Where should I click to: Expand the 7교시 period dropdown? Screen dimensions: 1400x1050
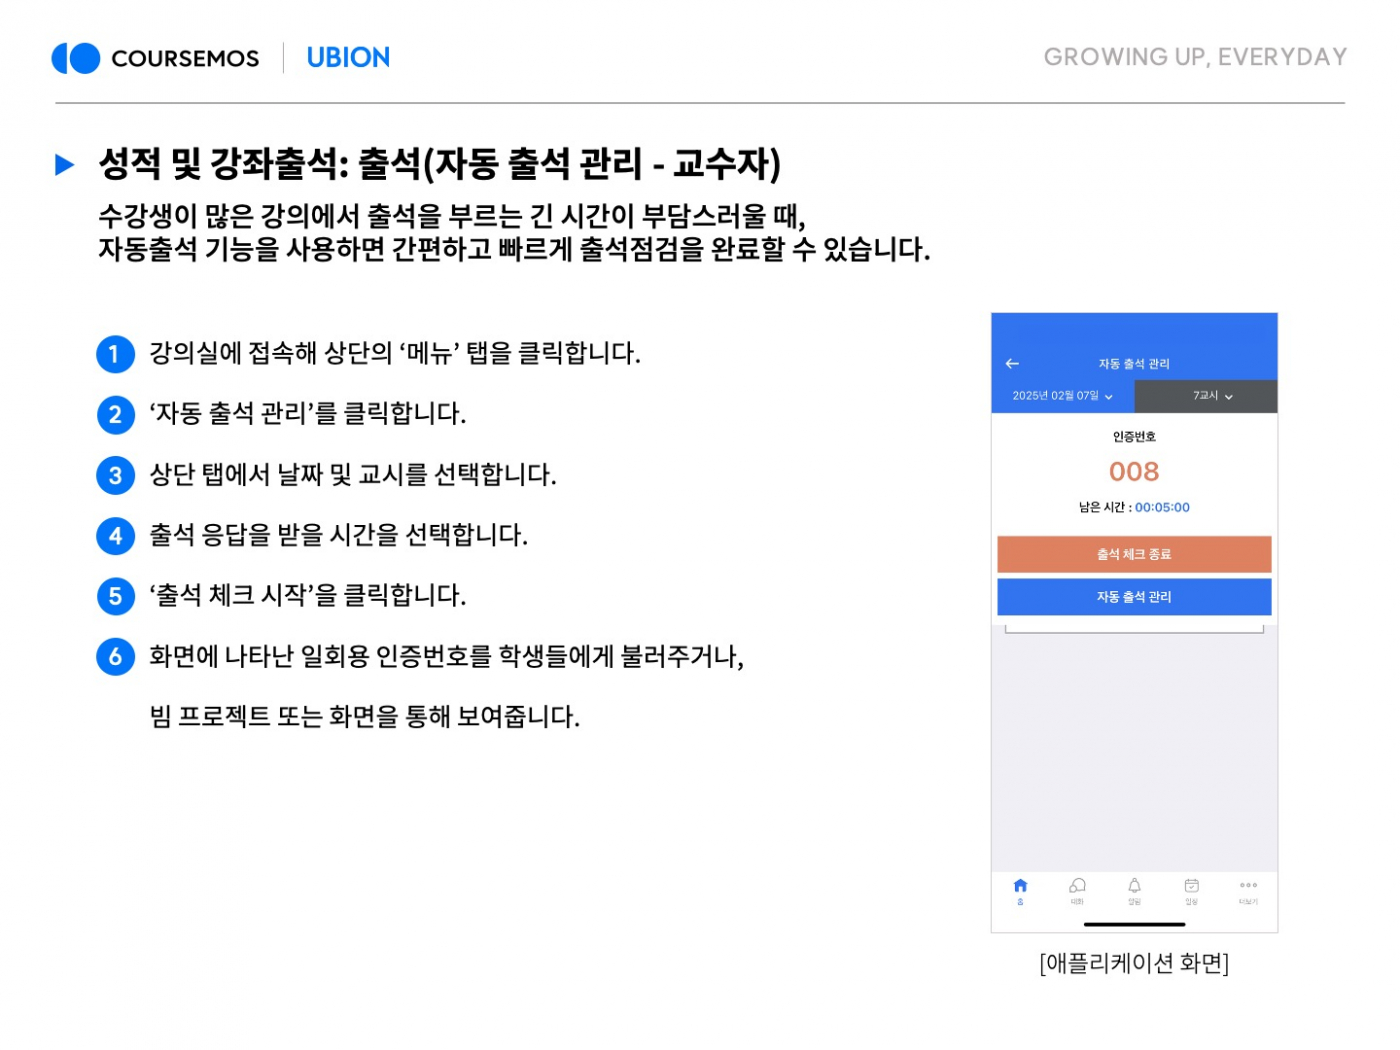(x=1211, y=396)
